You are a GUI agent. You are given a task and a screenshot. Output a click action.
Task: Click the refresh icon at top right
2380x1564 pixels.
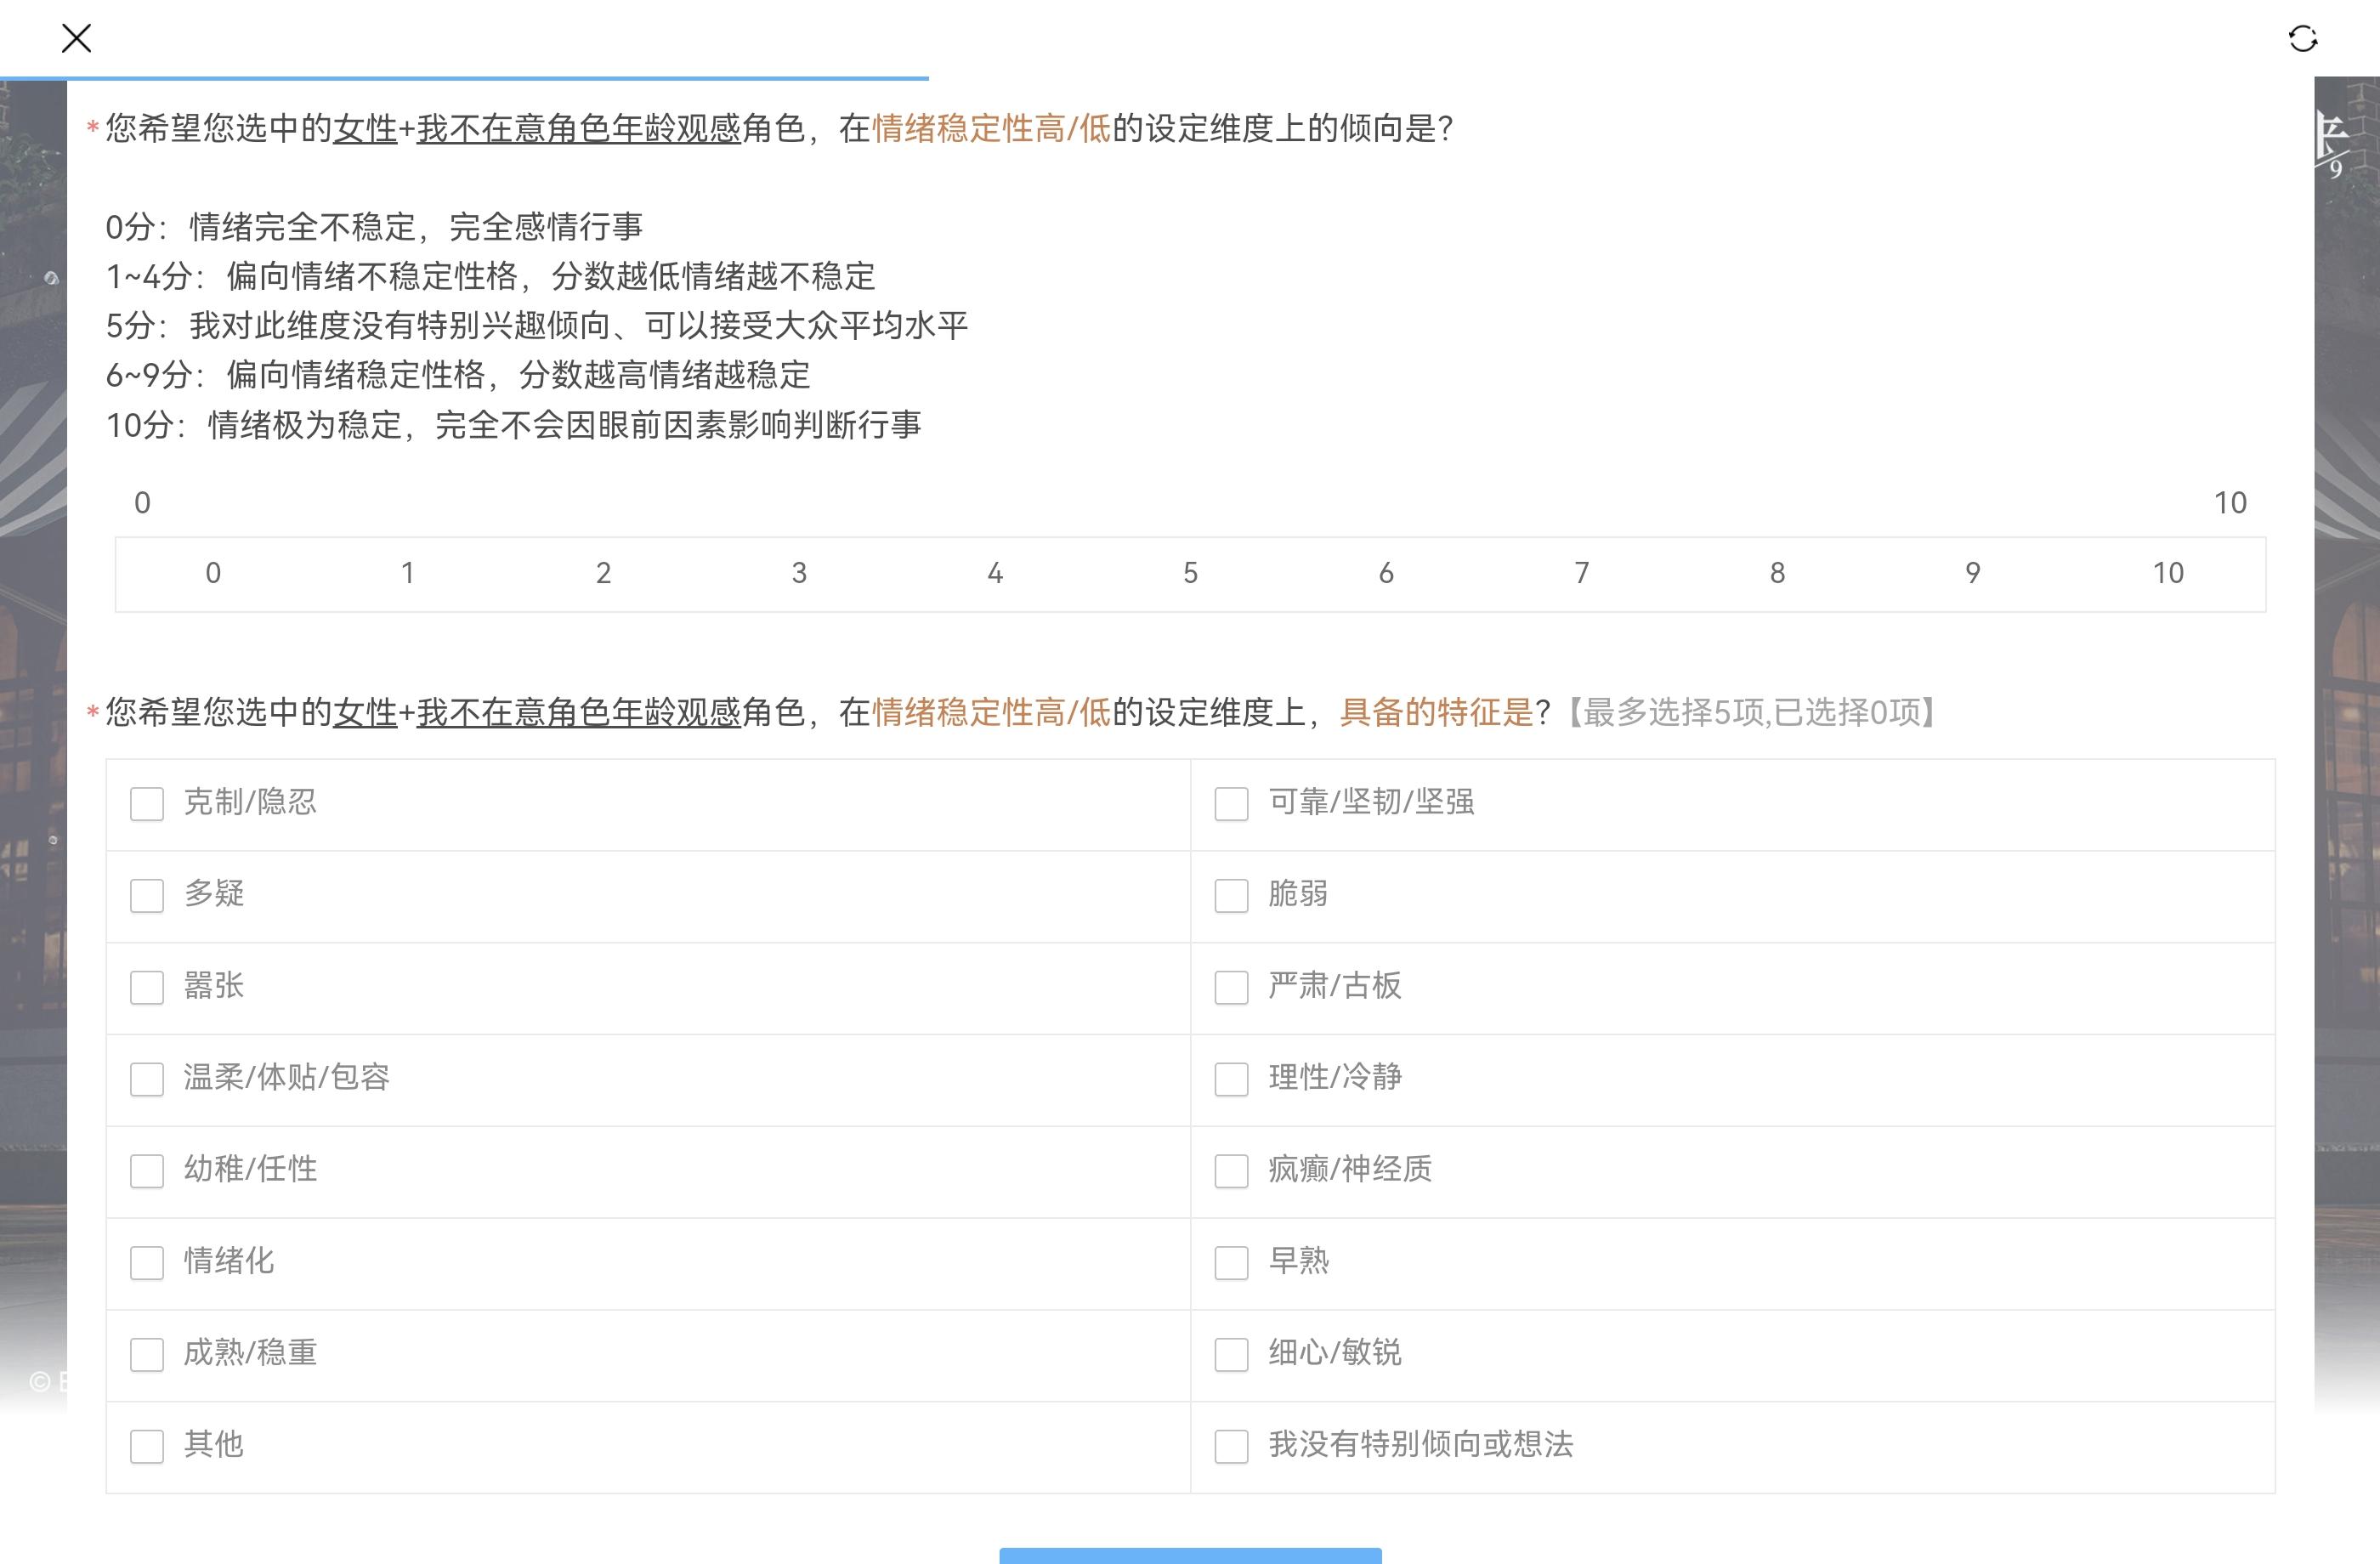pyautogui.click(x=2302, y=39)
